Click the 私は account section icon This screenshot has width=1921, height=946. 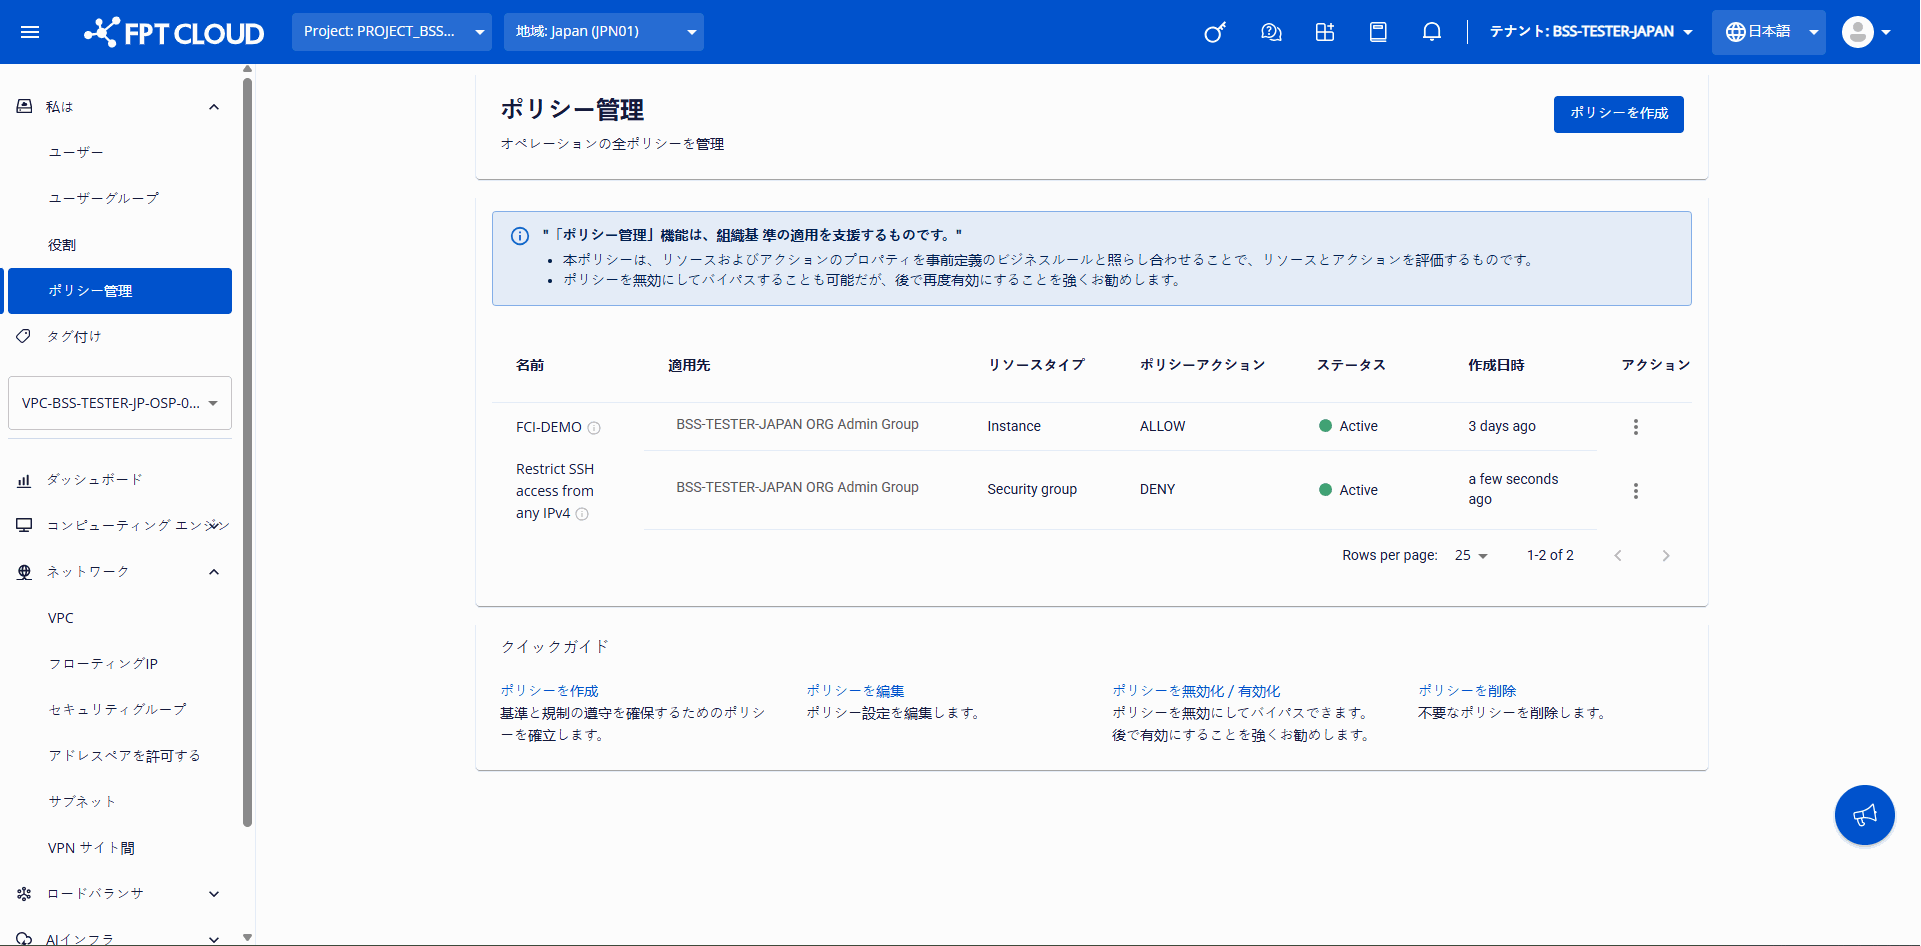pos(24,106)
